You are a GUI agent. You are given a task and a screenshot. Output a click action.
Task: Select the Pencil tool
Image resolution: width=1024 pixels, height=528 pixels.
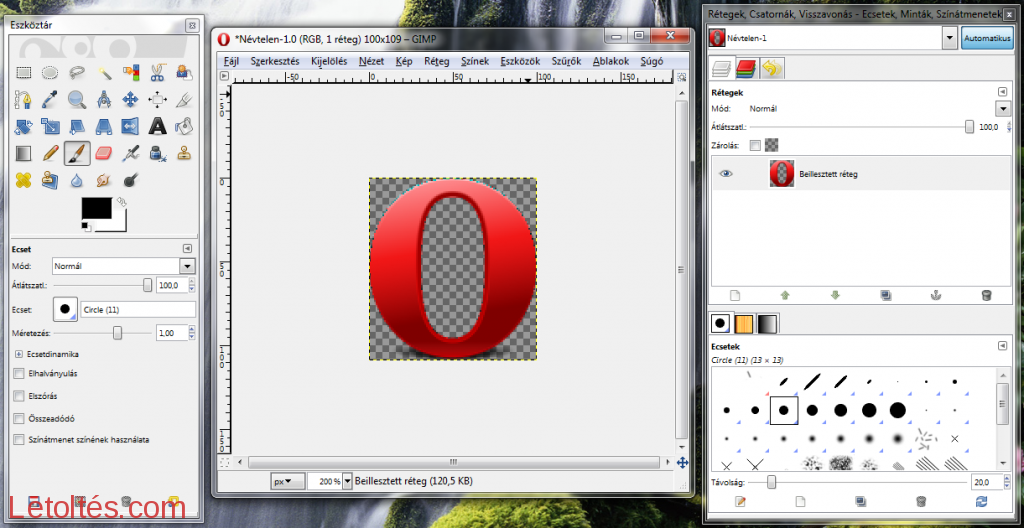click(50, 153)
